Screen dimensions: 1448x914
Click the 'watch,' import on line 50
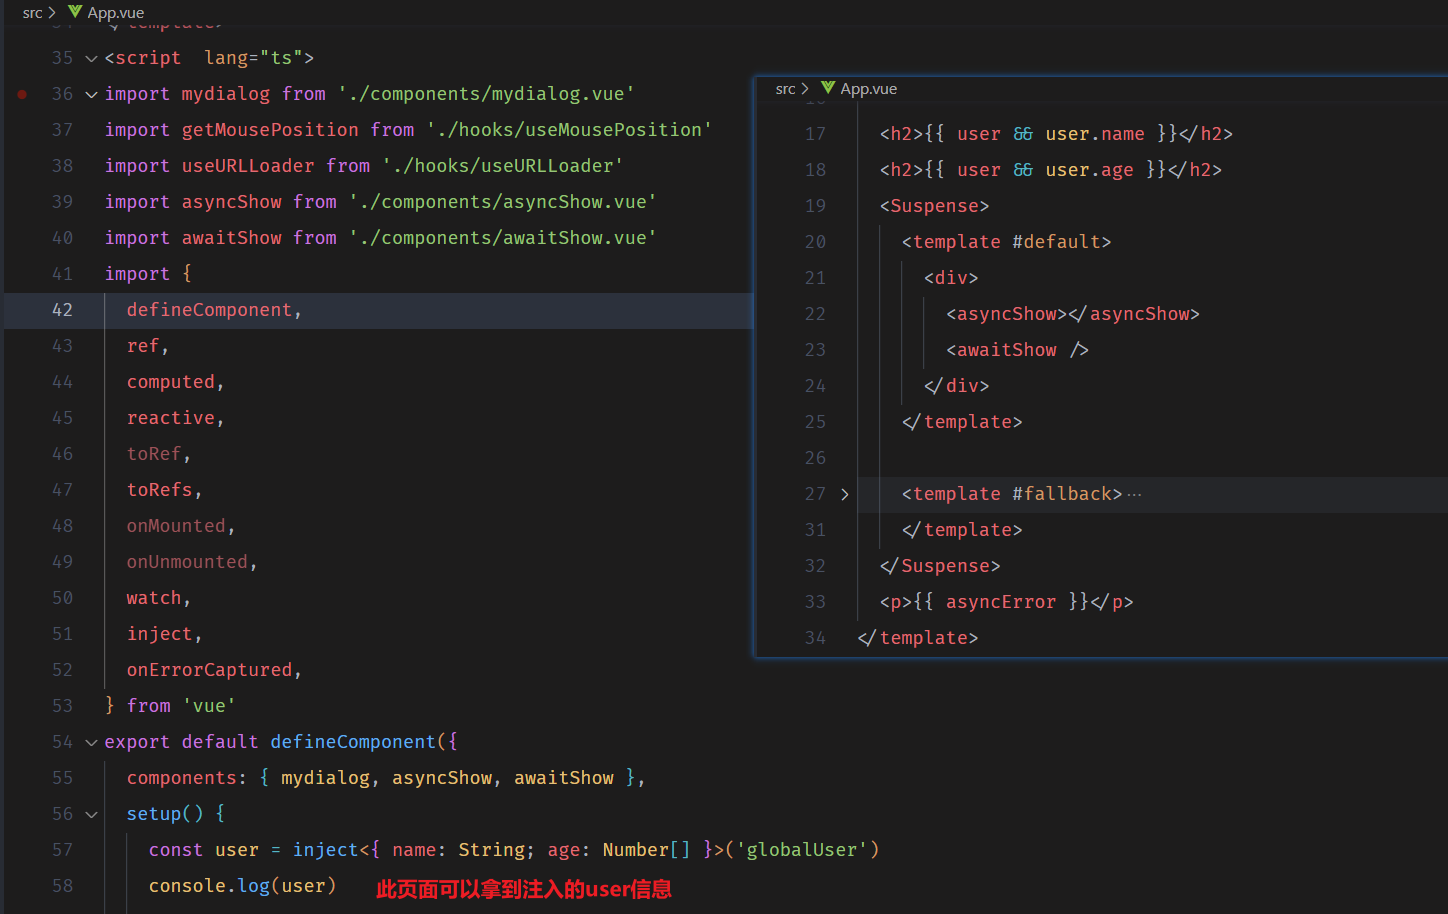pos(159,598)
